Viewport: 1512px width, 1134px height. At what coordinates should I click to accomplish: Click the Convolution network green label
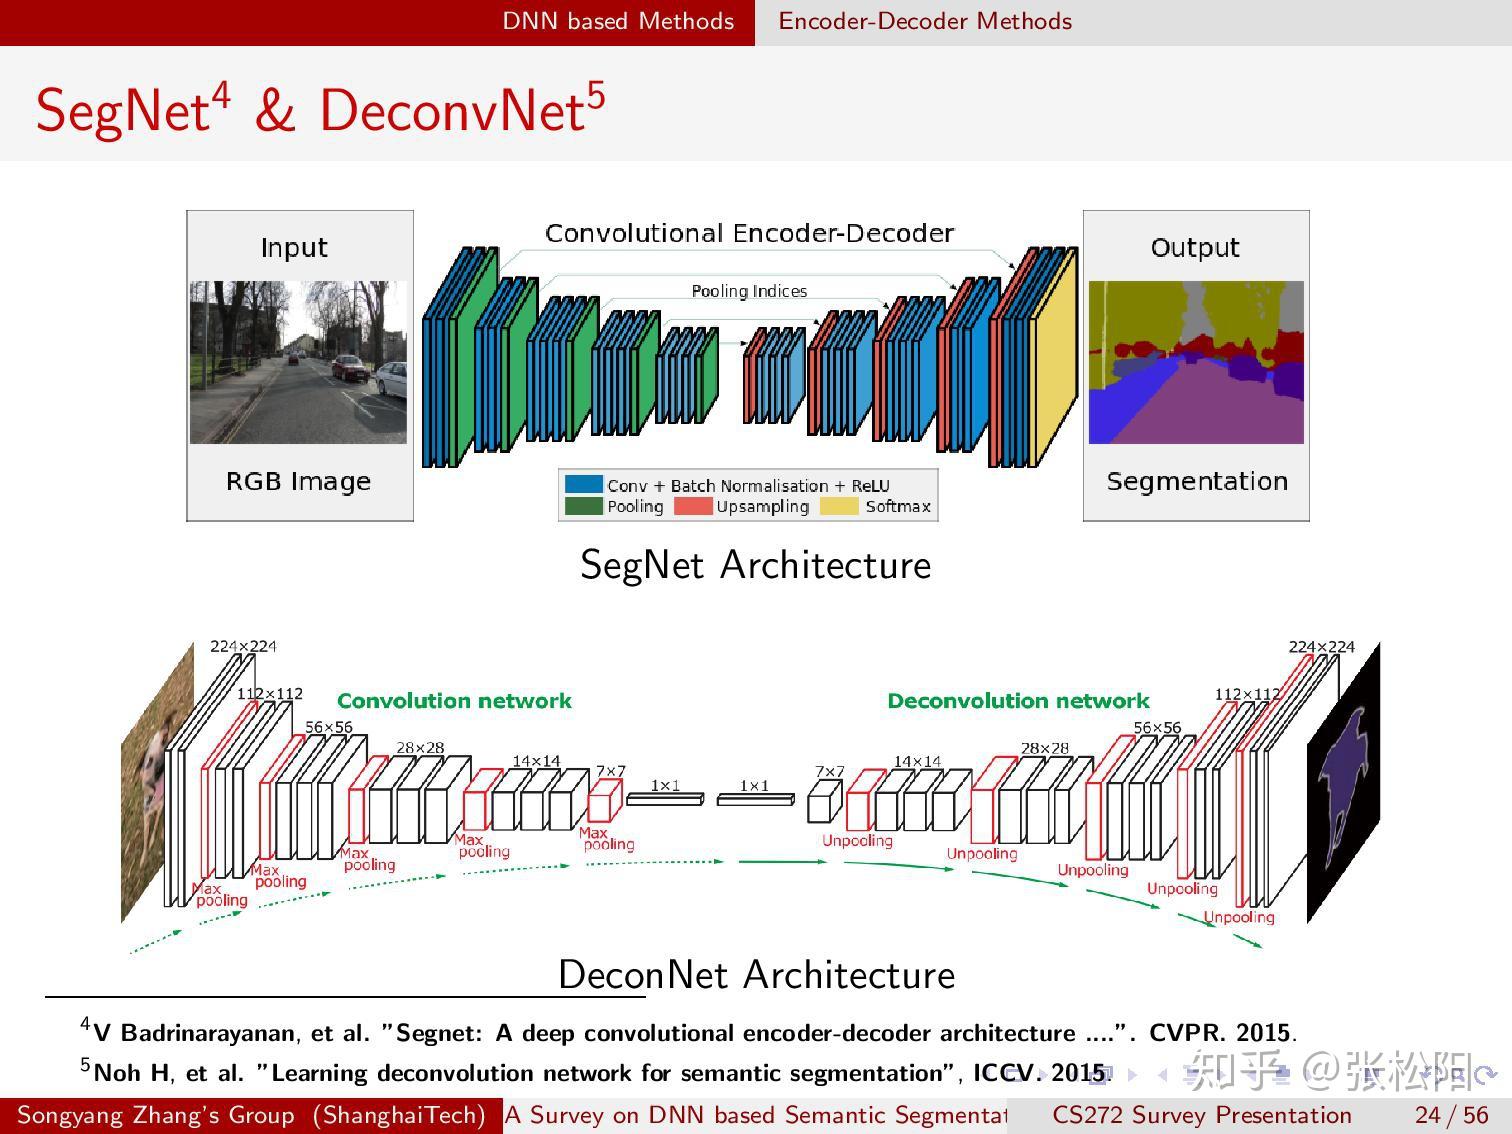point(454,701)
